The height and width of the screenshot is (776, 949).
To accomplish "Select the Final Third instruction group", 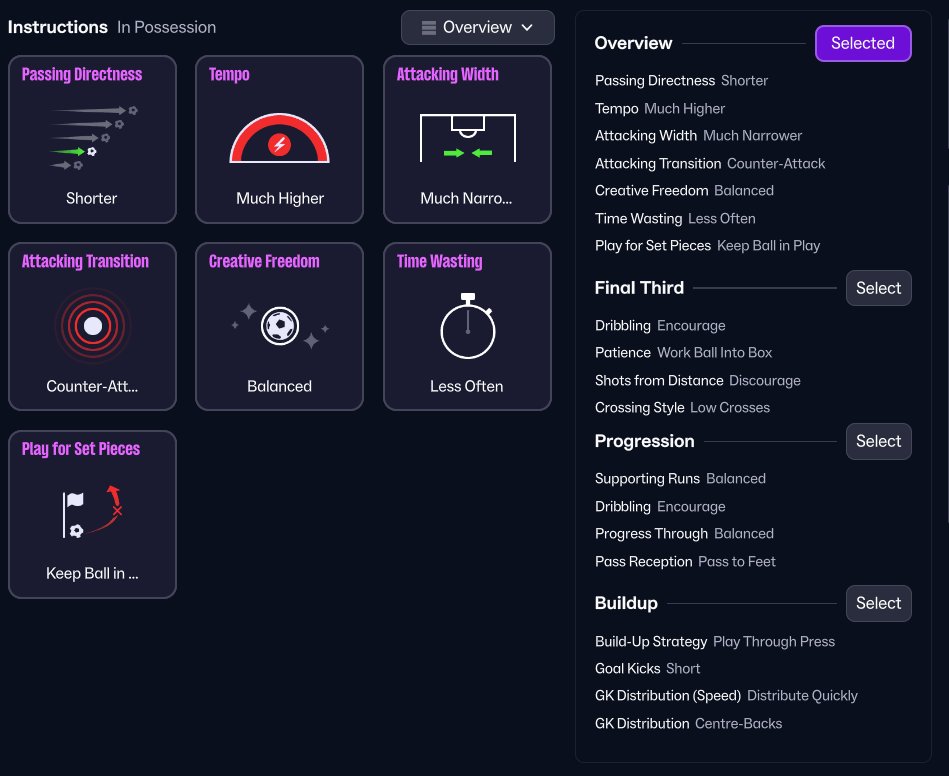I will pos(878,288).
